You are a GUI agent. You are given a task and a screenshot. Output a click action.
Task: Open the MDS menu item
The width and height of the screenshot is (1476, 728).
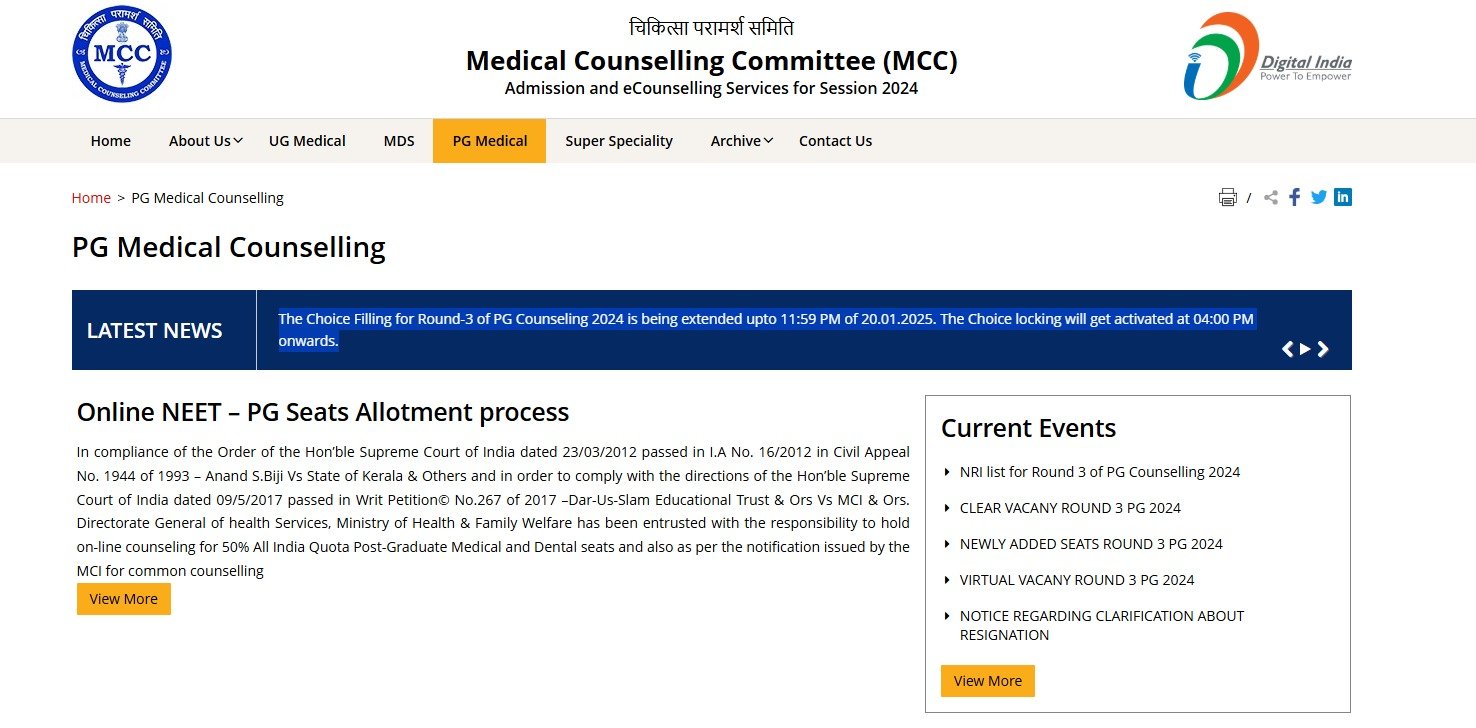pyautogui.click(x=399, y=141)
